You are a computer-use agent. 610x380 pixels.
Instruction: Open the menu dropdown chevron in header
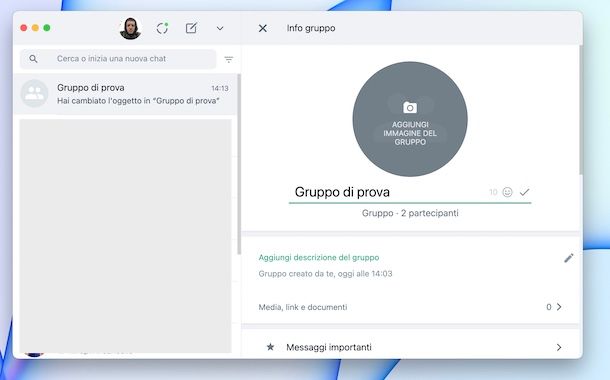220,28
